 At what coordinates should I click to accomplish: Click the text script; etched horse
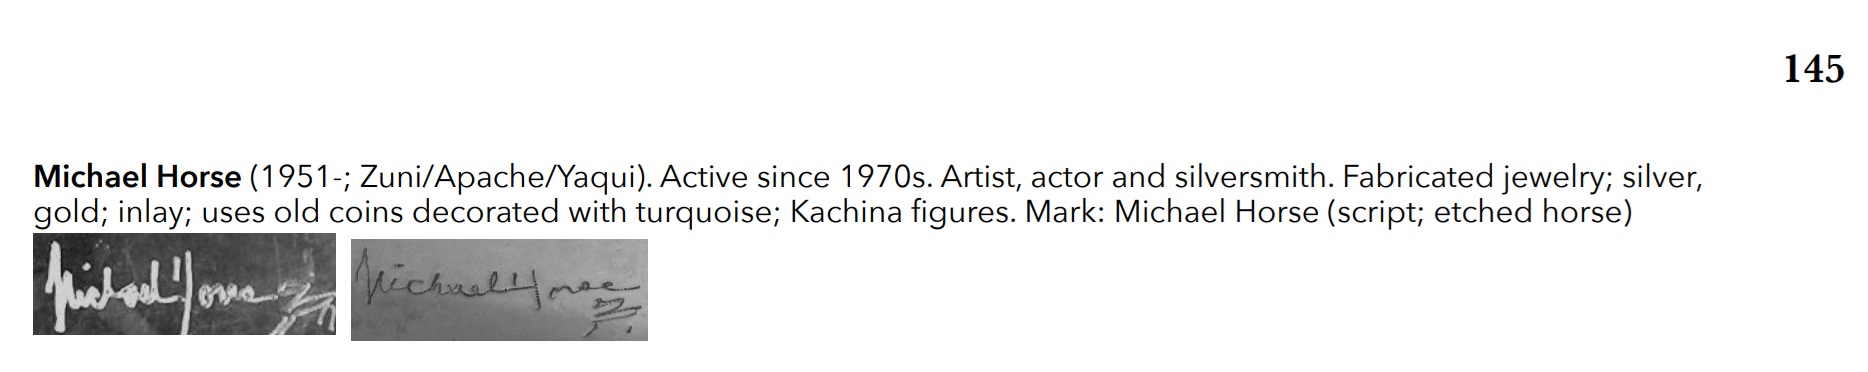(1480, 214)
